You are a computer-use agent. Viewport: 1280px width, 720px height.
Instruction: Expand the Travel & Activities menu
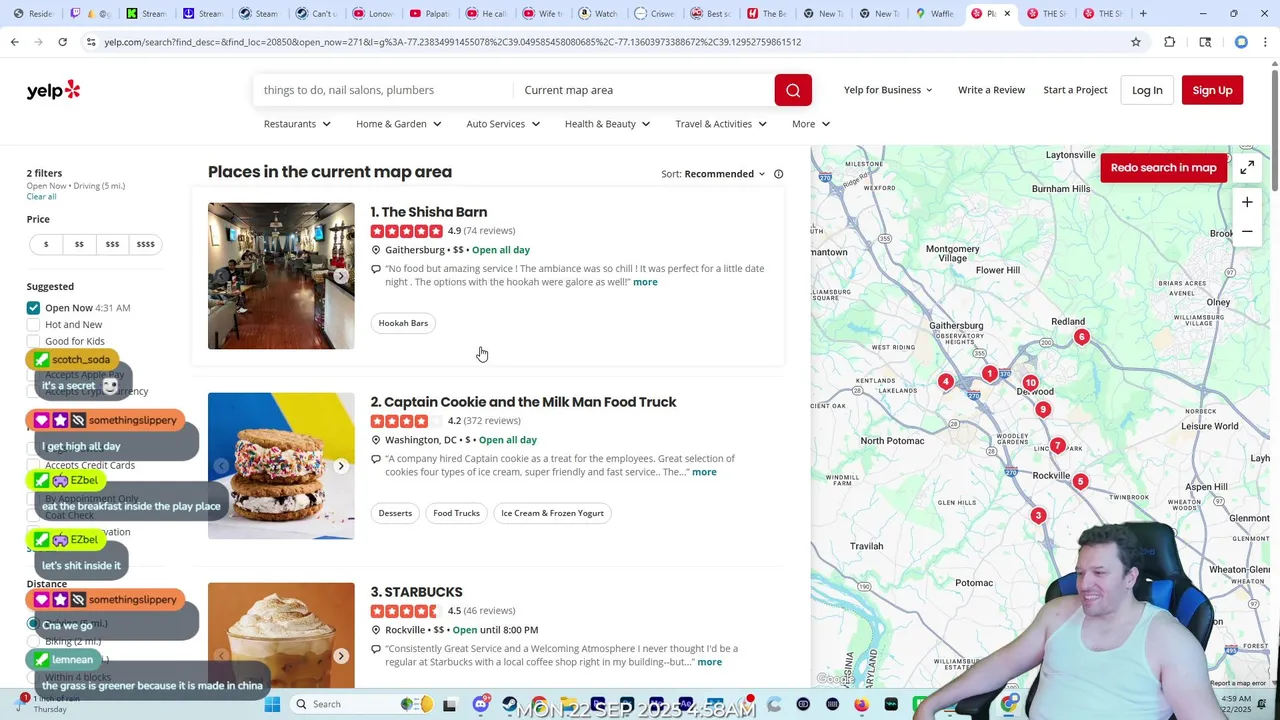(x=721, y=124)
